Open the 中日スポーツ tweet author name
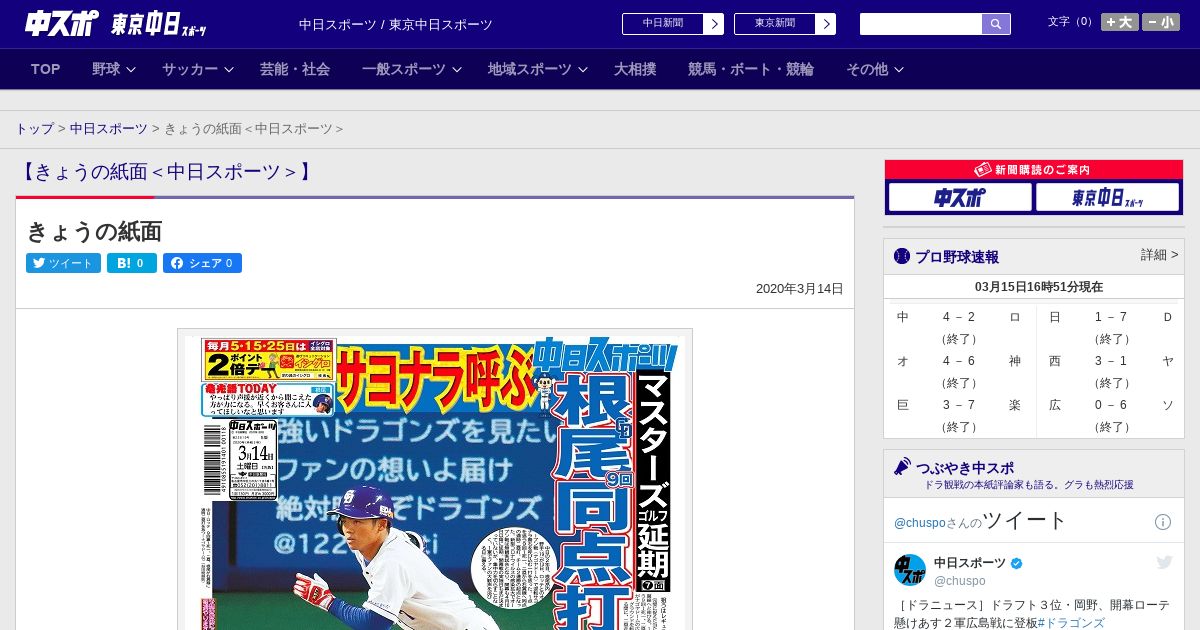Viewport: 1200px width, 630px height. (x=970, y=563)
